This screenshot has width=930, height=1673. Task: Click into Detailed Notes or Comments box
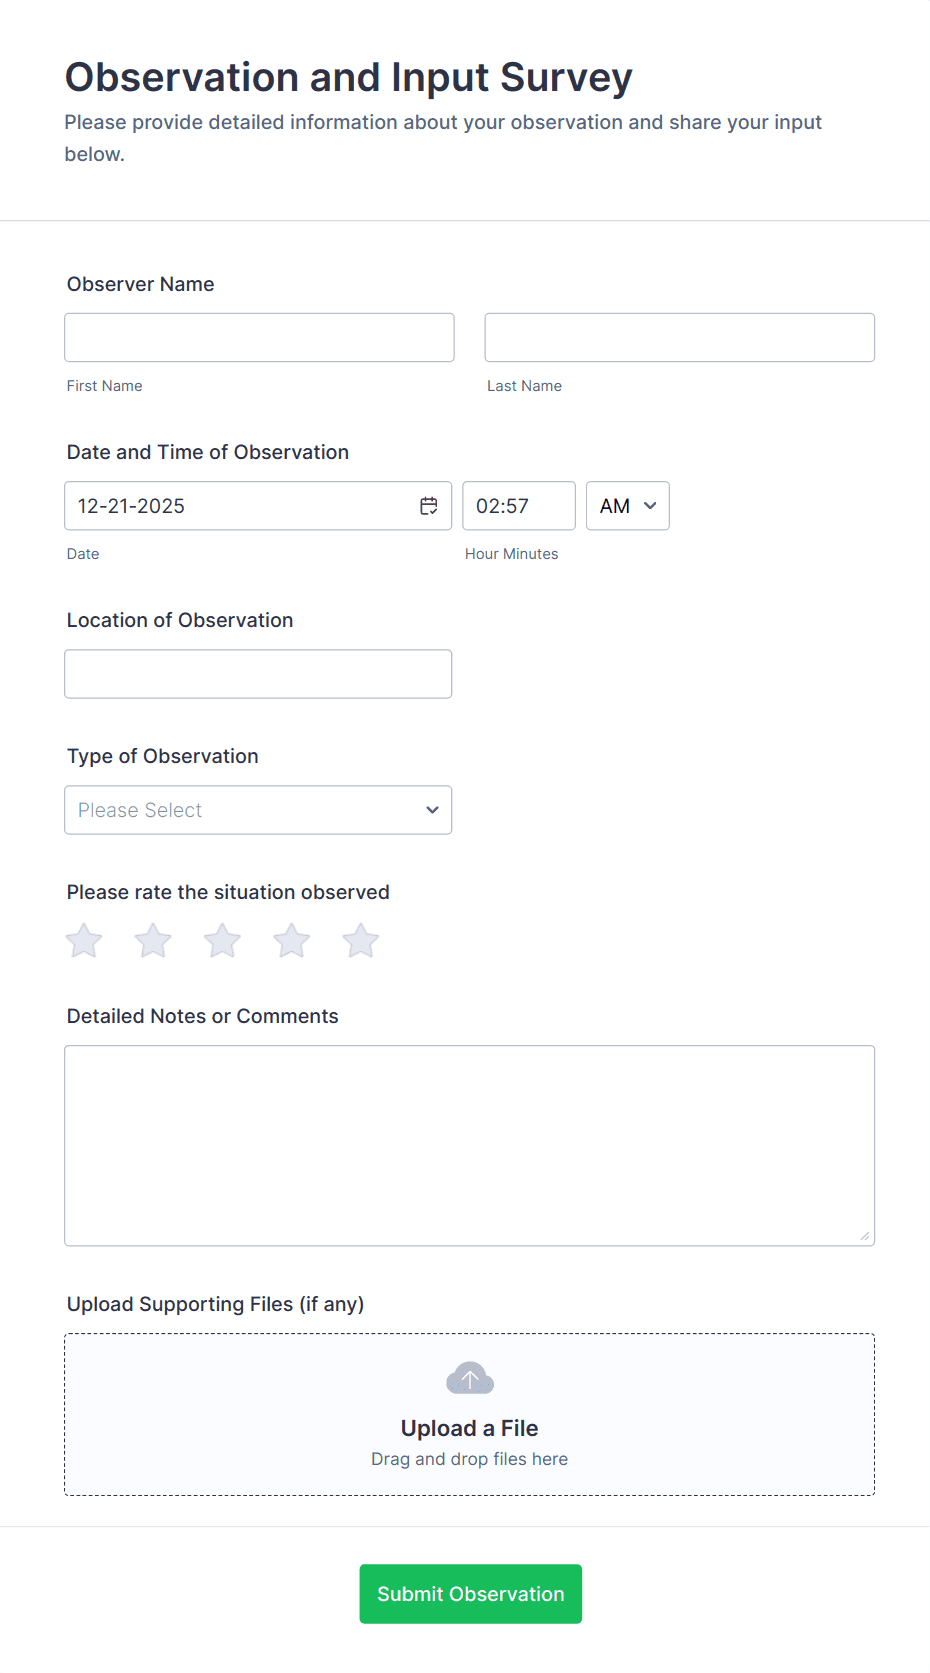(469, 1145)
